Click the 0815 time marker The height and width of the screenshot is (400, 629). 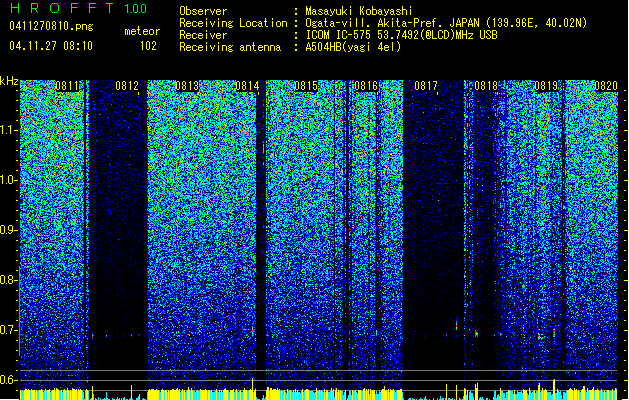click(x=306, y=86)
